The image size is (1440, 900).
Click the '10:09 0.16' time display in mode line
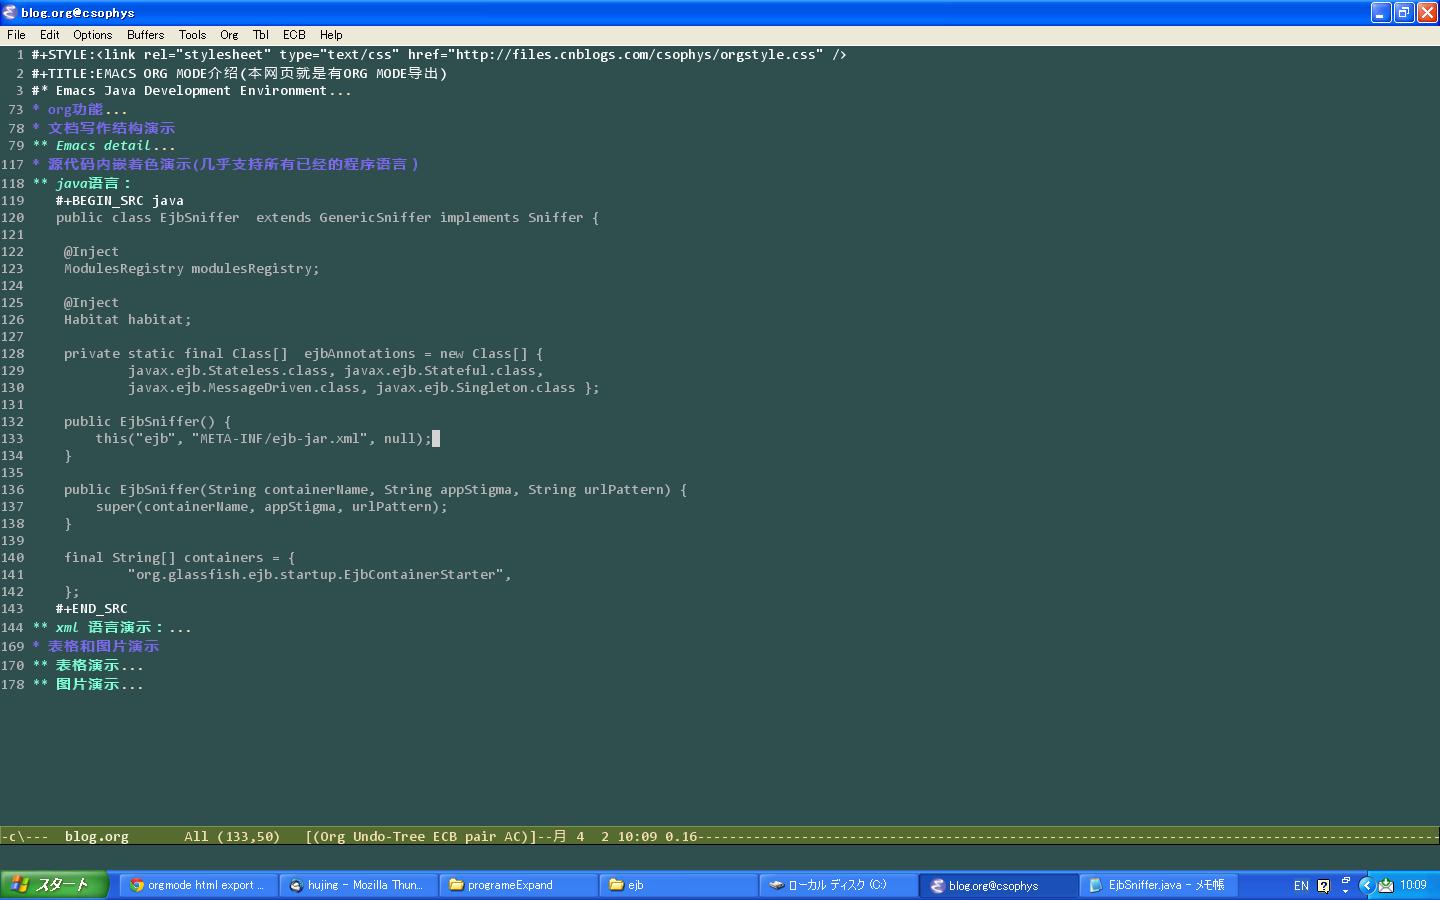click(657, 836)
